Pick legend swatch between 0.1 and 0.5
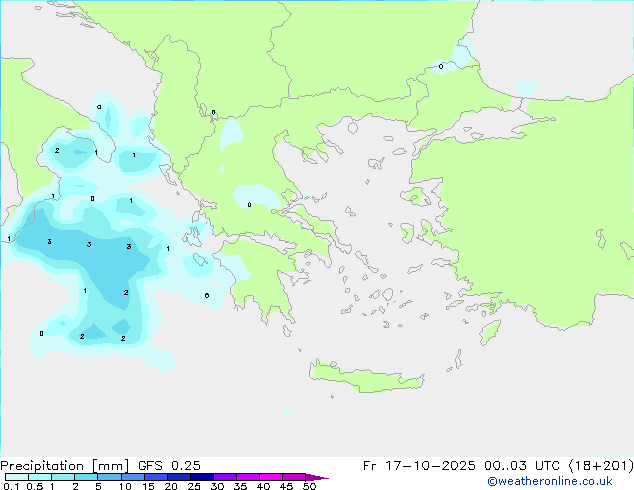 [17, 477]
